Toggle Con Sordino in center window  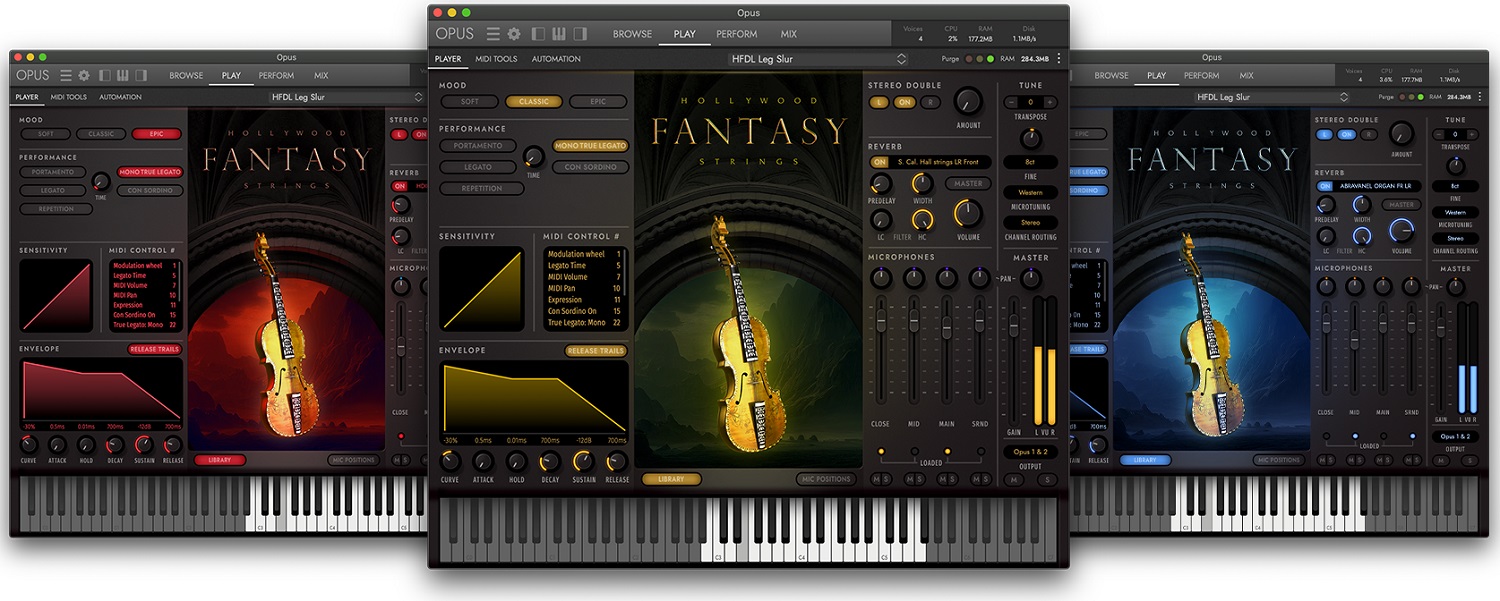coord(590,167)
